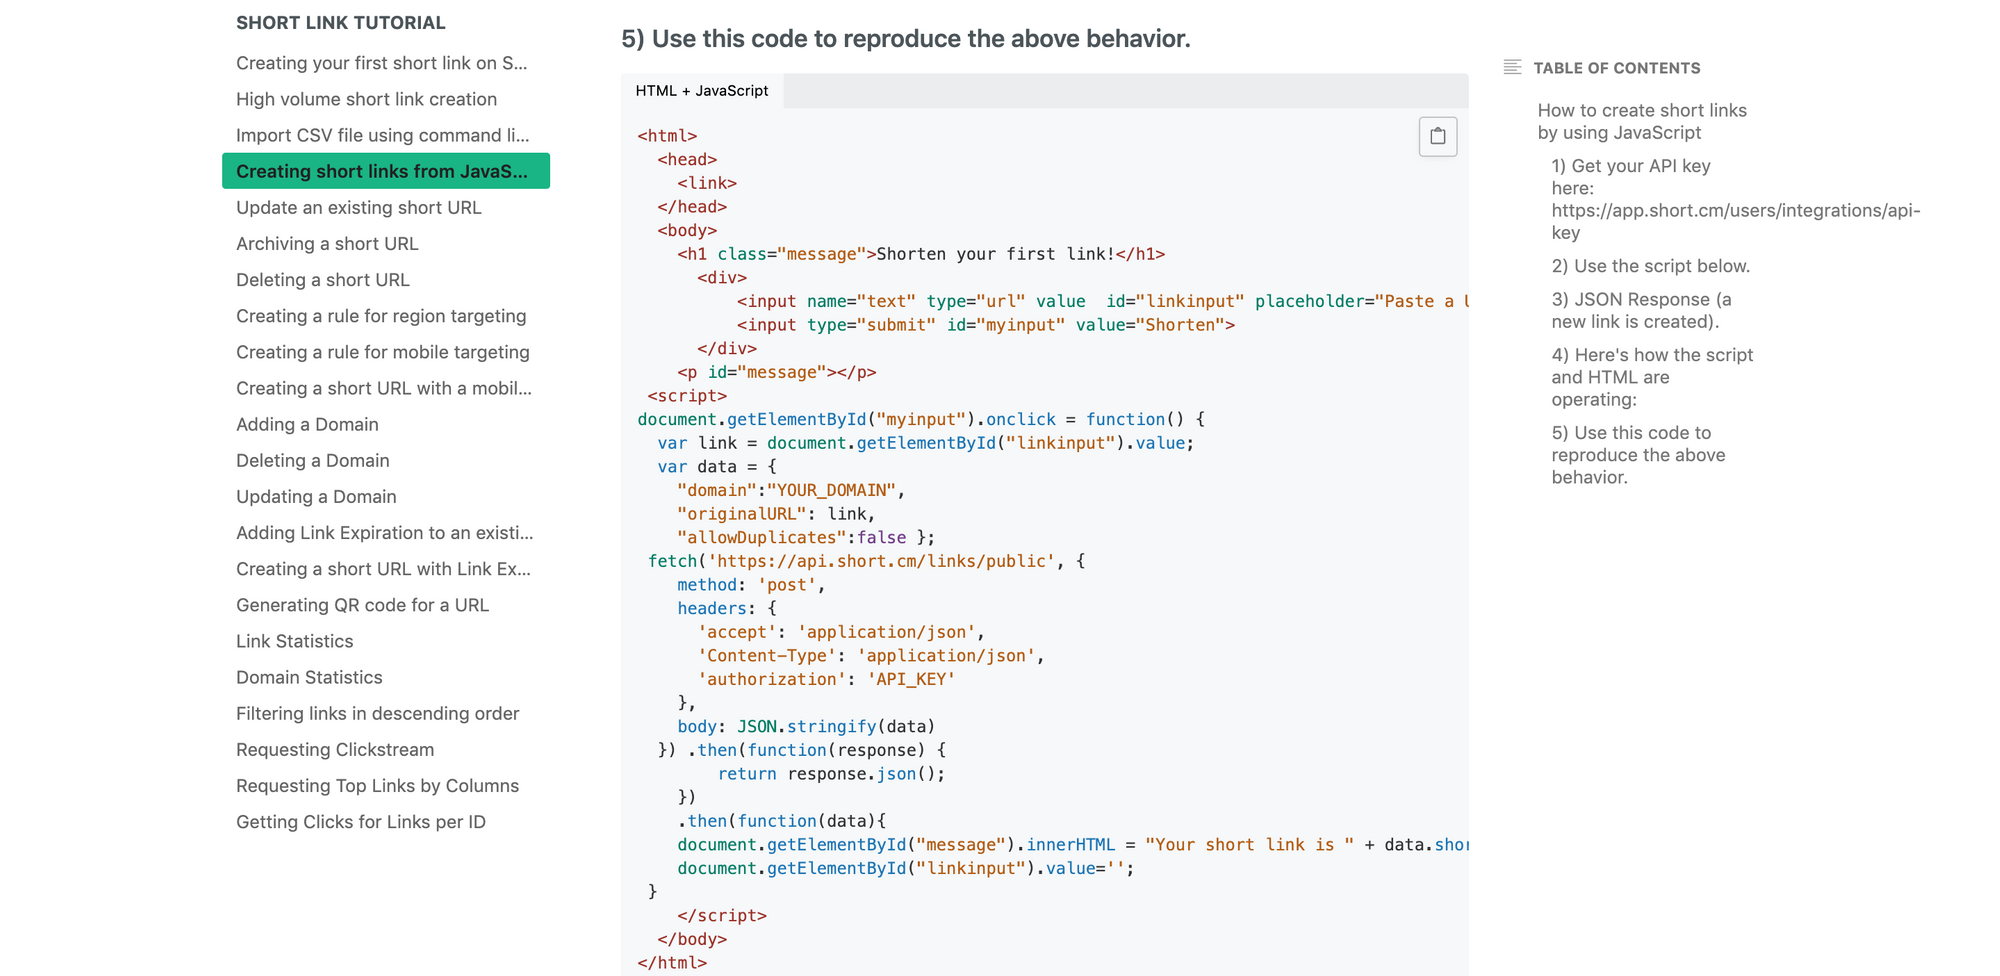The height and width of the screenshot is (976, 2000).
Task: Go to Import CSV file using command line
Action: [x=383, y=135]
